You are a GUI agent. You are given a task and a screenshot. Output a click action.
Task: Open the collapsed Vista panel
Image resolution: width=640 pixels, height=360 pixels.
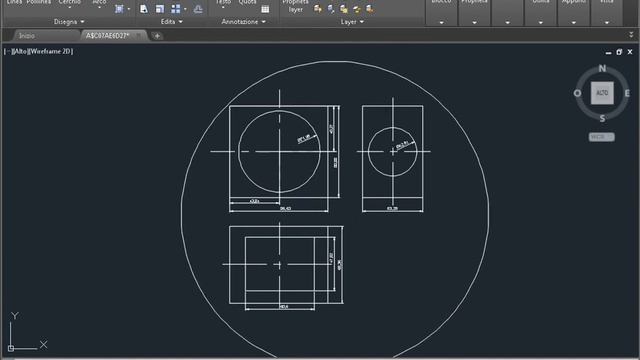607,12
